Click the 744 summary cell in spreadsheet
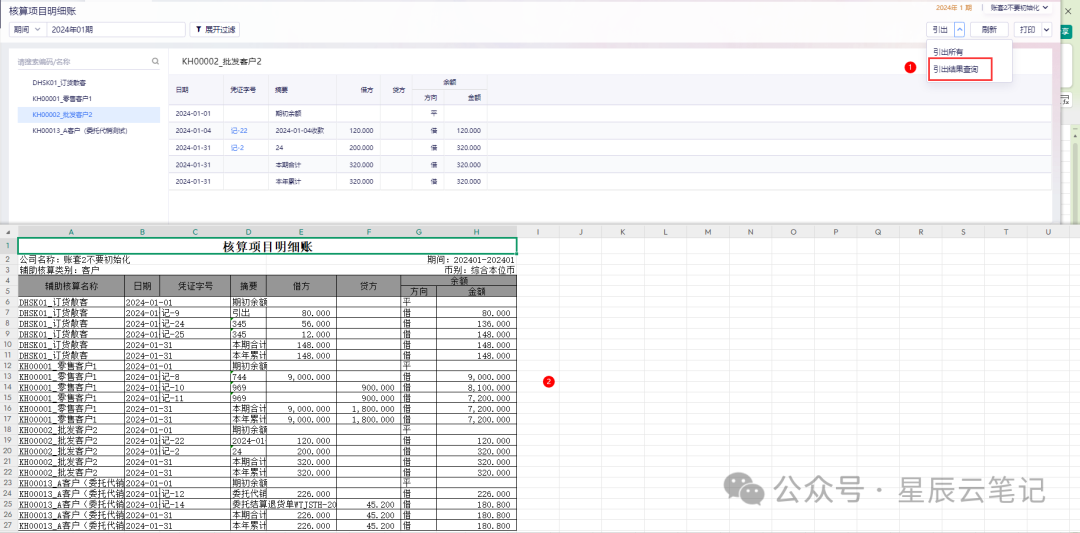1080x533 pixels. (249, 377)
